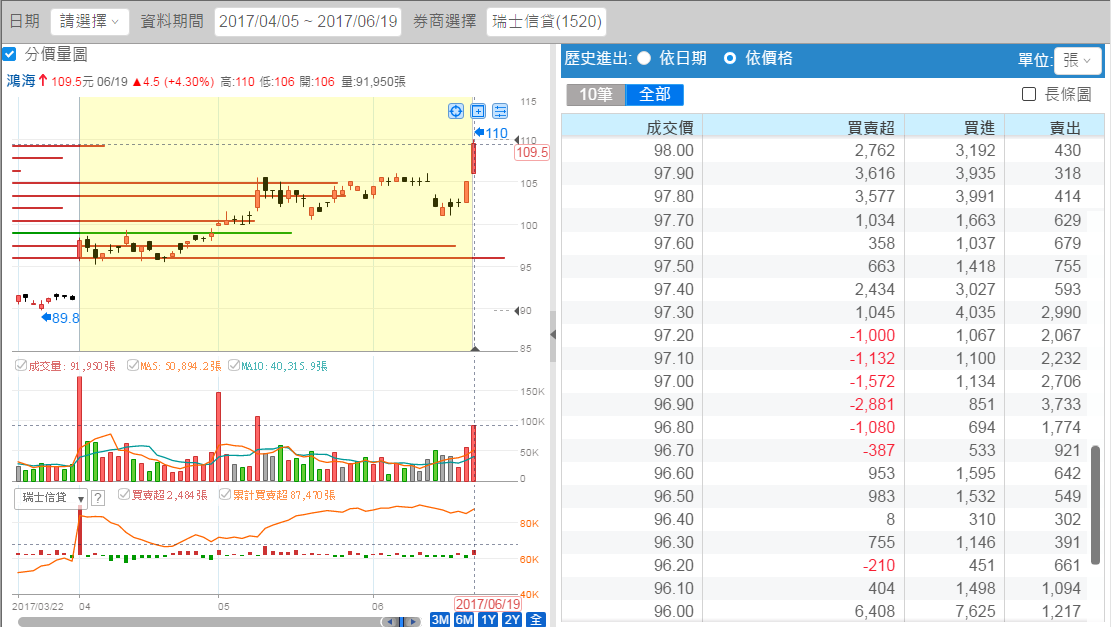Click the 6M range button
This screenshot has width=1111, height=627.
464,619
